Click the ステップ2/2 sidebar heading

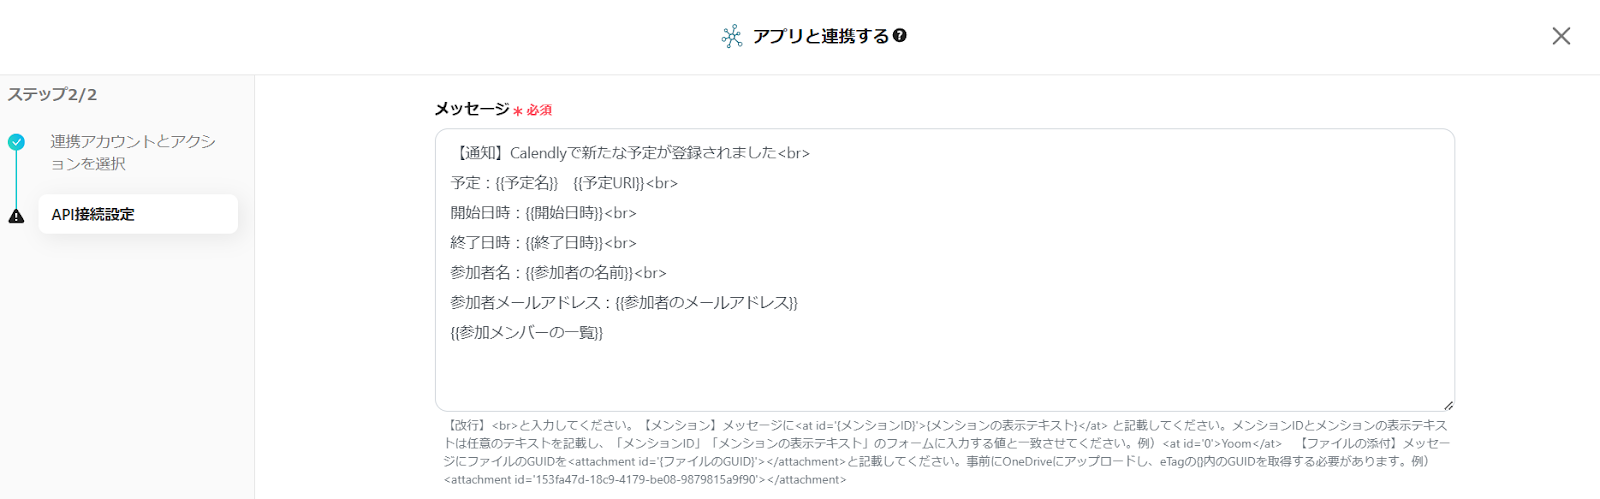pyautogui.click(x=52, y=95)
